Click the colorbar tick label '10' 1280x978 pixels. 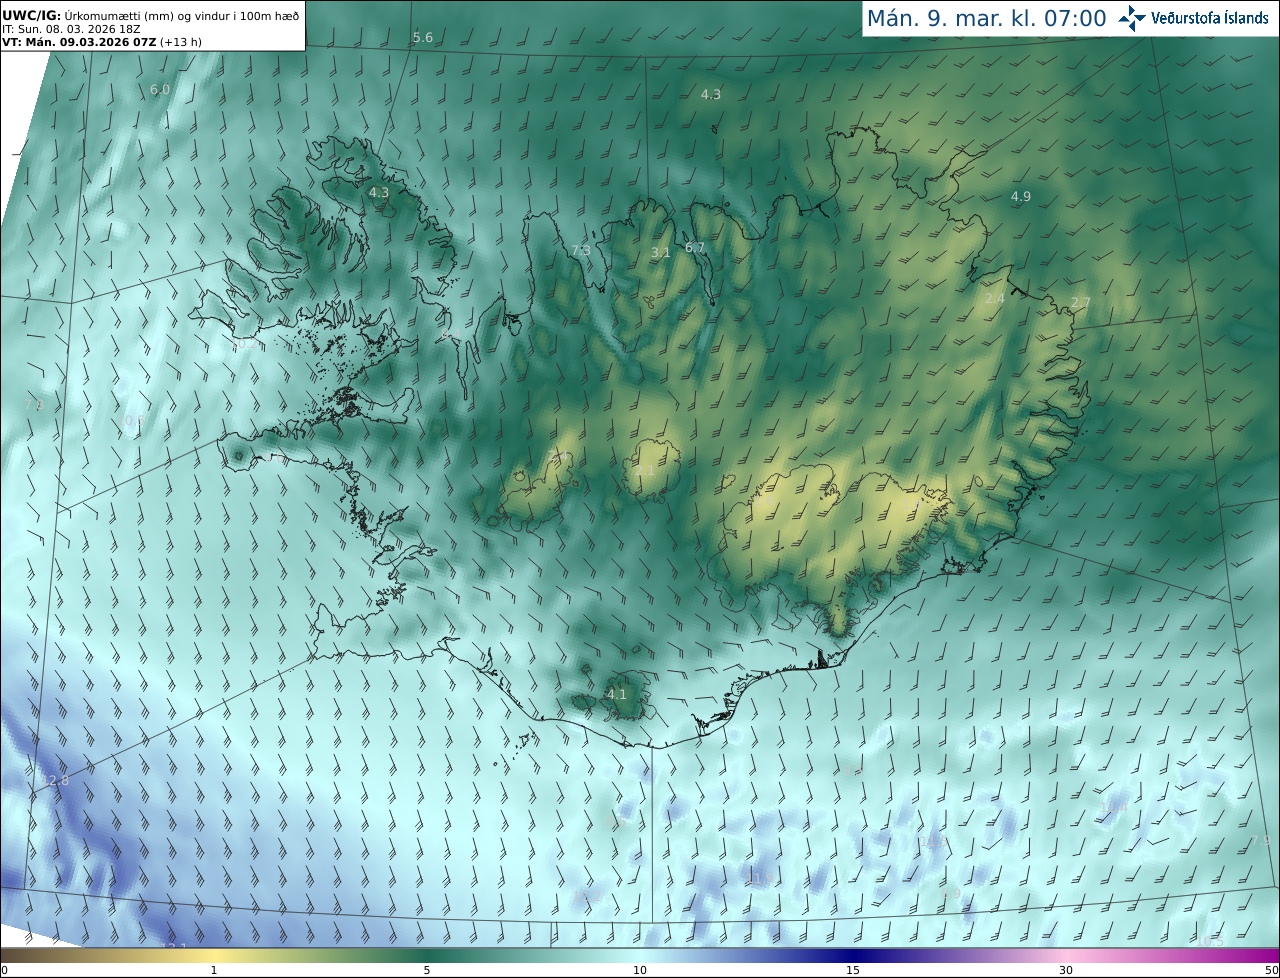pos(640,970)
